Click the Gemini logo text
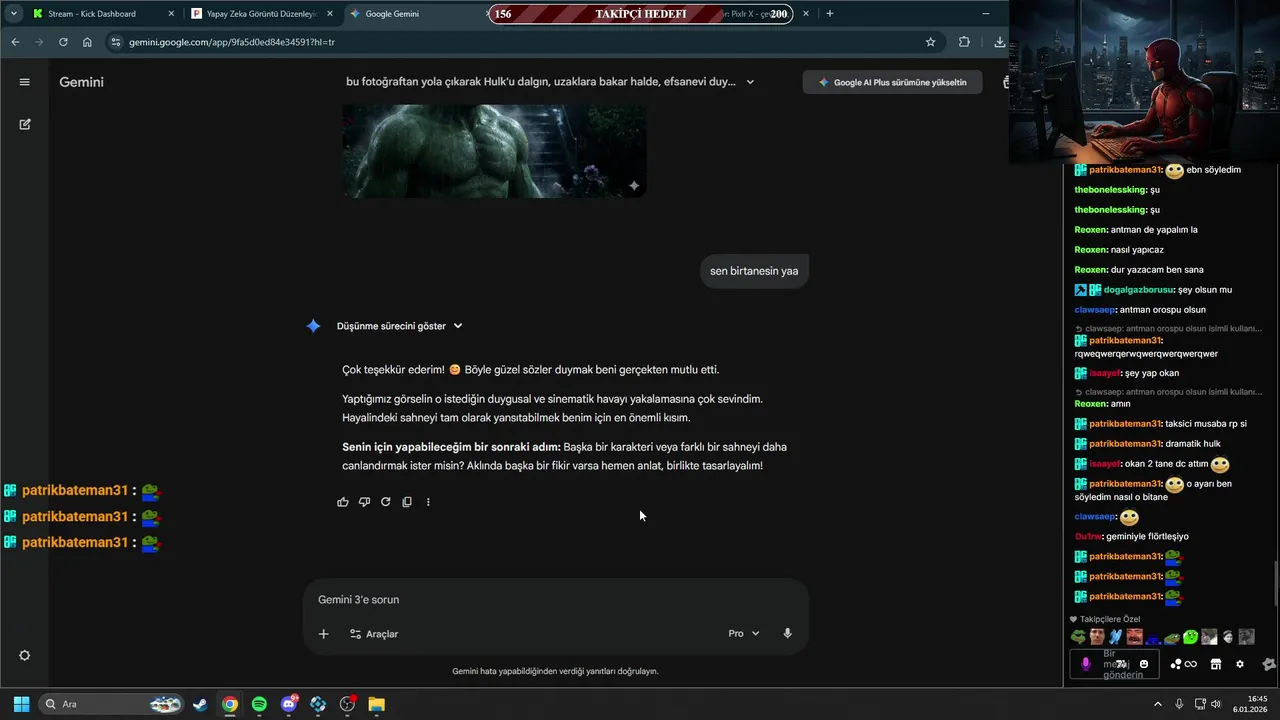The width and height of the screenshot is (1280, 720). 81,82
